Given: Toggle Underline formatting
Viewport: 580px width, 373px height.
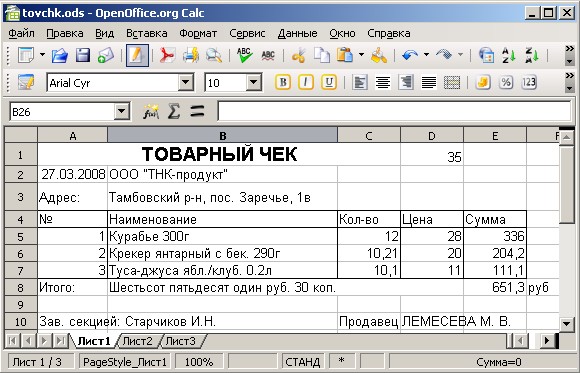Looking at the screenshot, I should pos(328,82).
